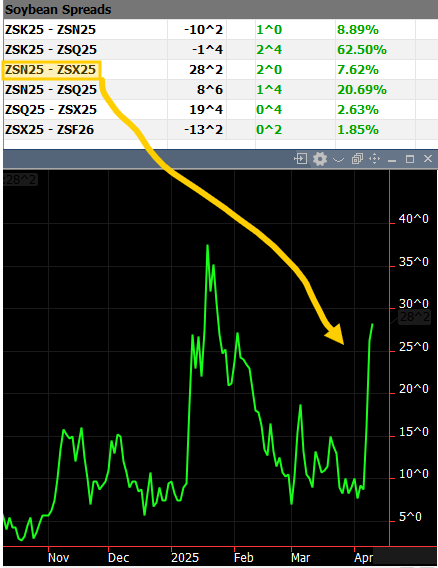Minimize the chart panel
The height and width of the screenshot is (568, 438).
[392, 160]
